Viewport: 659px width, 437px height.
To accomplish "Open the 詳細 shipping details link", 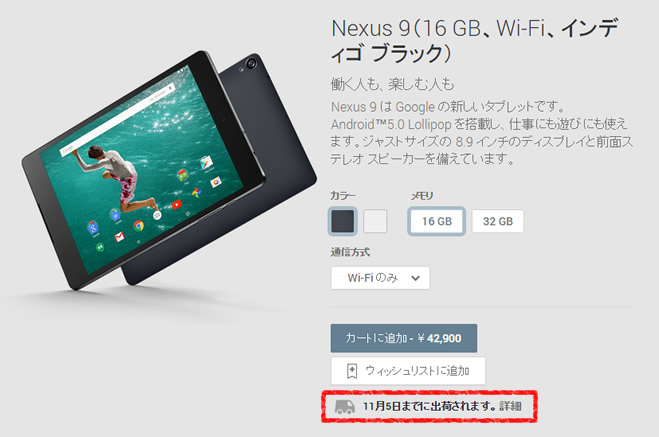I will (x=511, y=407).
